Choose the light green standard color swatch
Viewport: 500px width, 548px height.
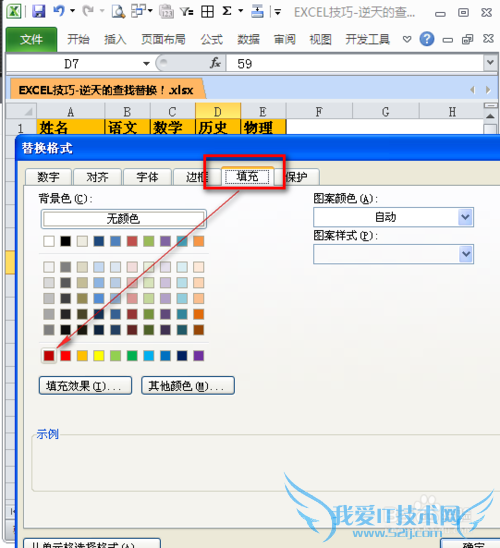coord(115,356)
